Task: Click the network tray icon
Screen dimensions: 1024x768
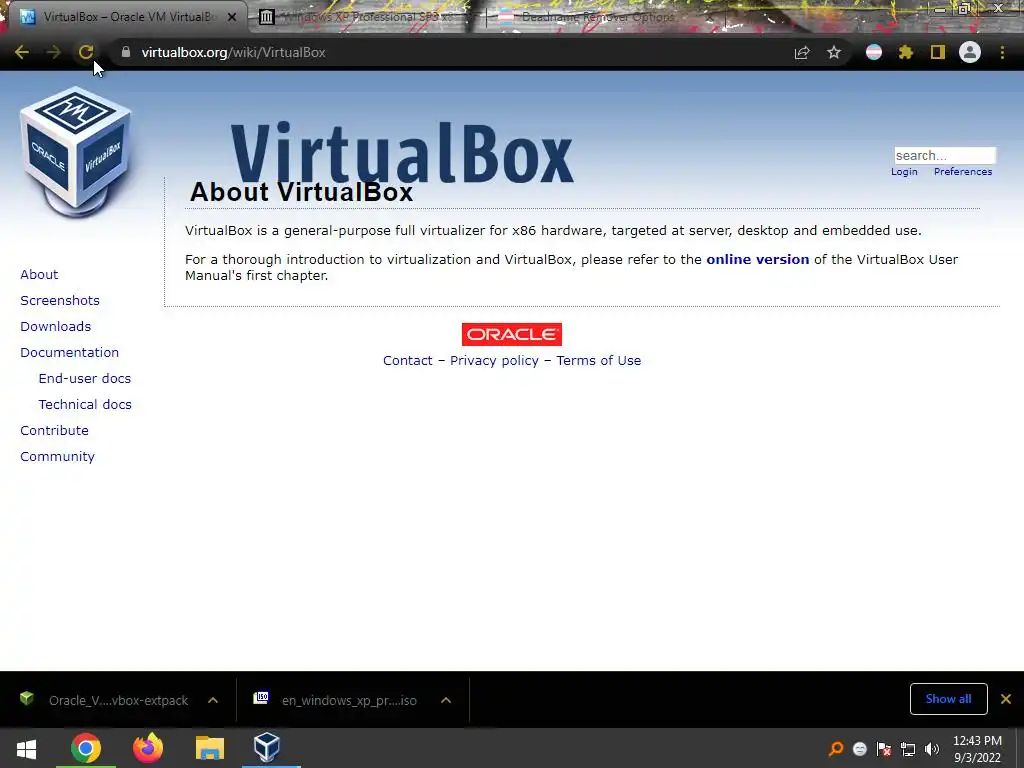Action: click(x=908, y=749)
